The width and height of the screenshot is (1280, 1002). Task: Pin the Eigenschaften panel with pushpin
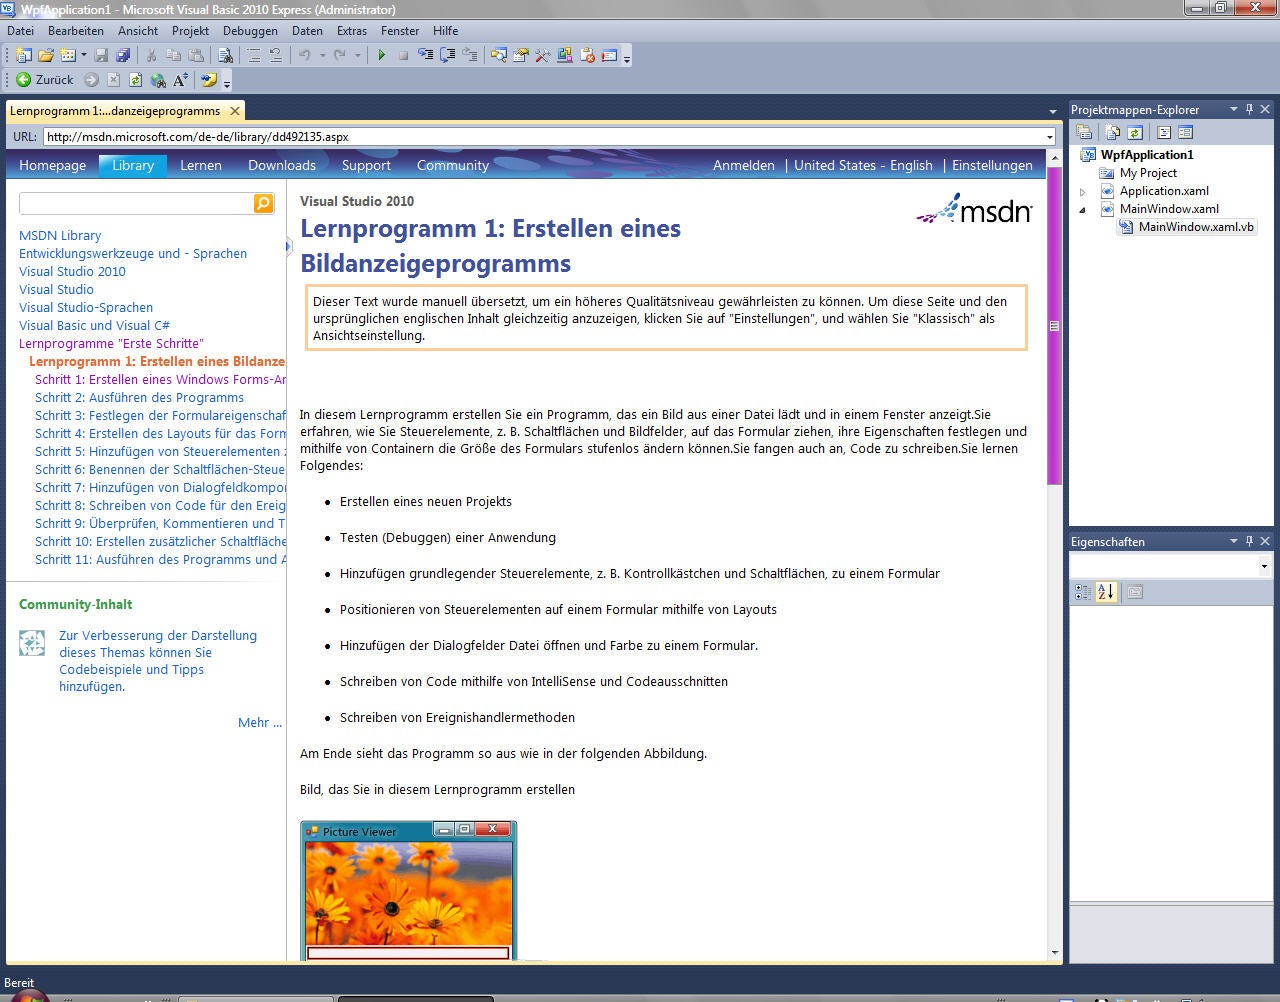tap(1249, 541)
